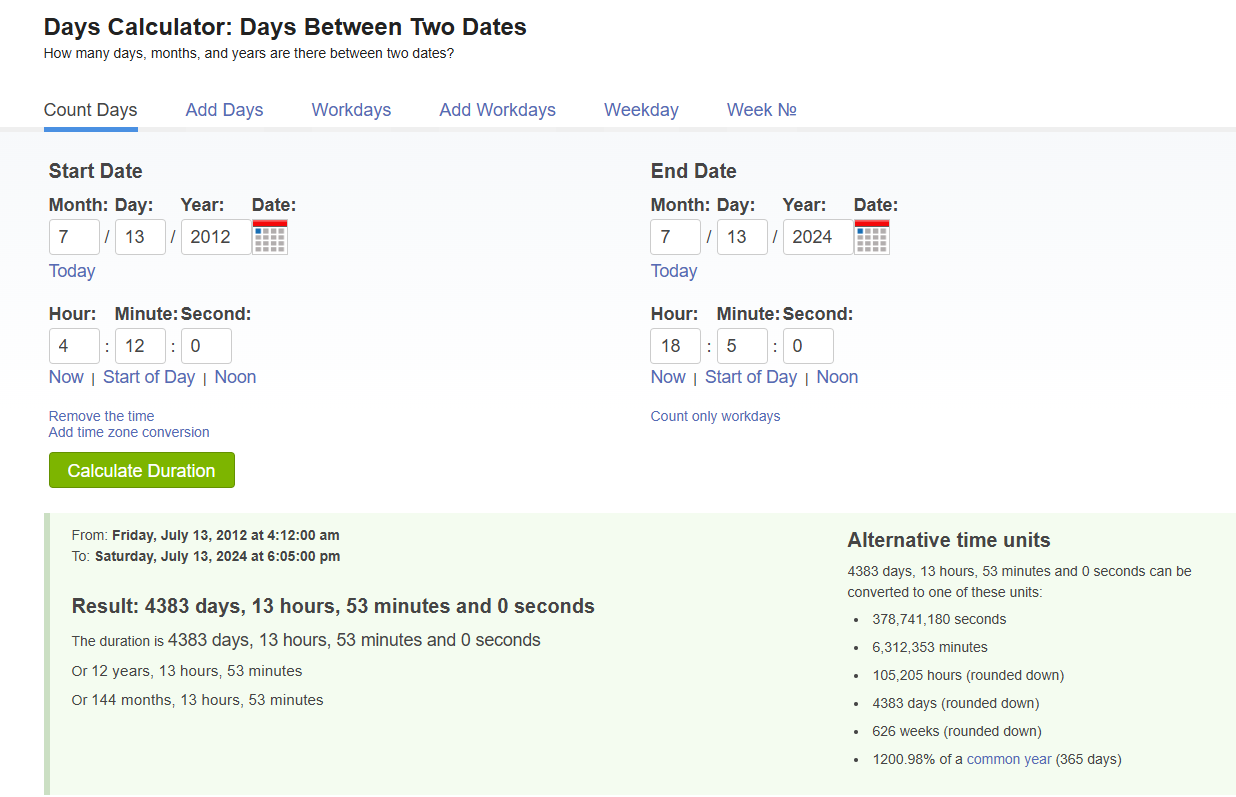The width and height of the screenshot is (1236, 797).
Task: Click Start of Day under Start Date
Action: [x=149, y=377]
